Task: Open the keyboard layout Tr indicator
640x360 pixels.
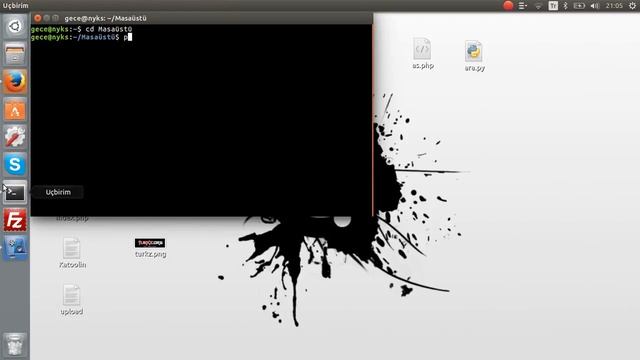Action: [x=553, y=6]
